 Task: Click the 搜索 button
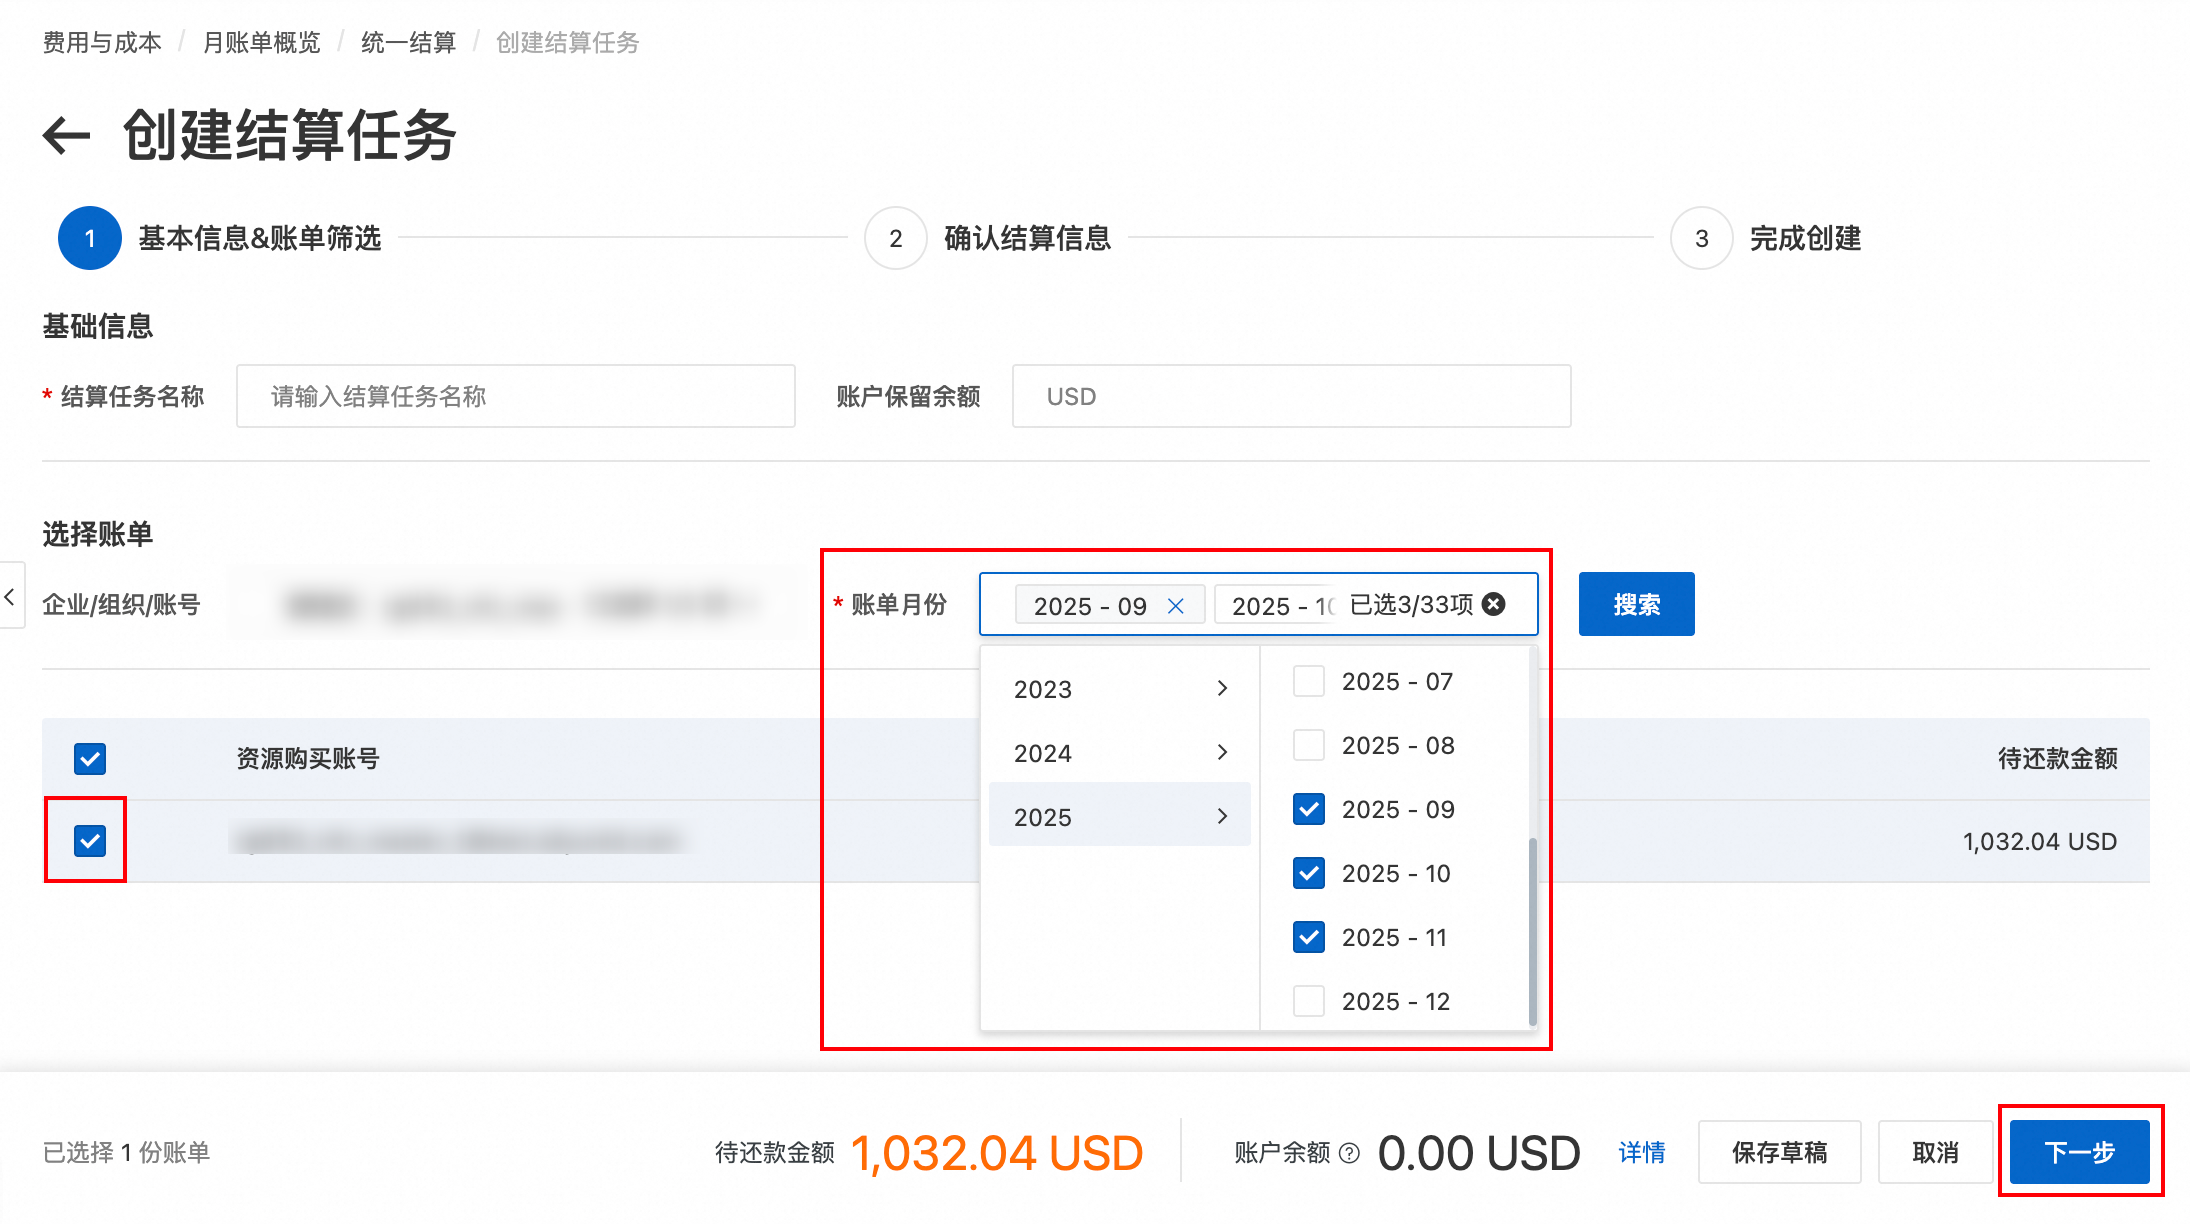pos(1636,604)
